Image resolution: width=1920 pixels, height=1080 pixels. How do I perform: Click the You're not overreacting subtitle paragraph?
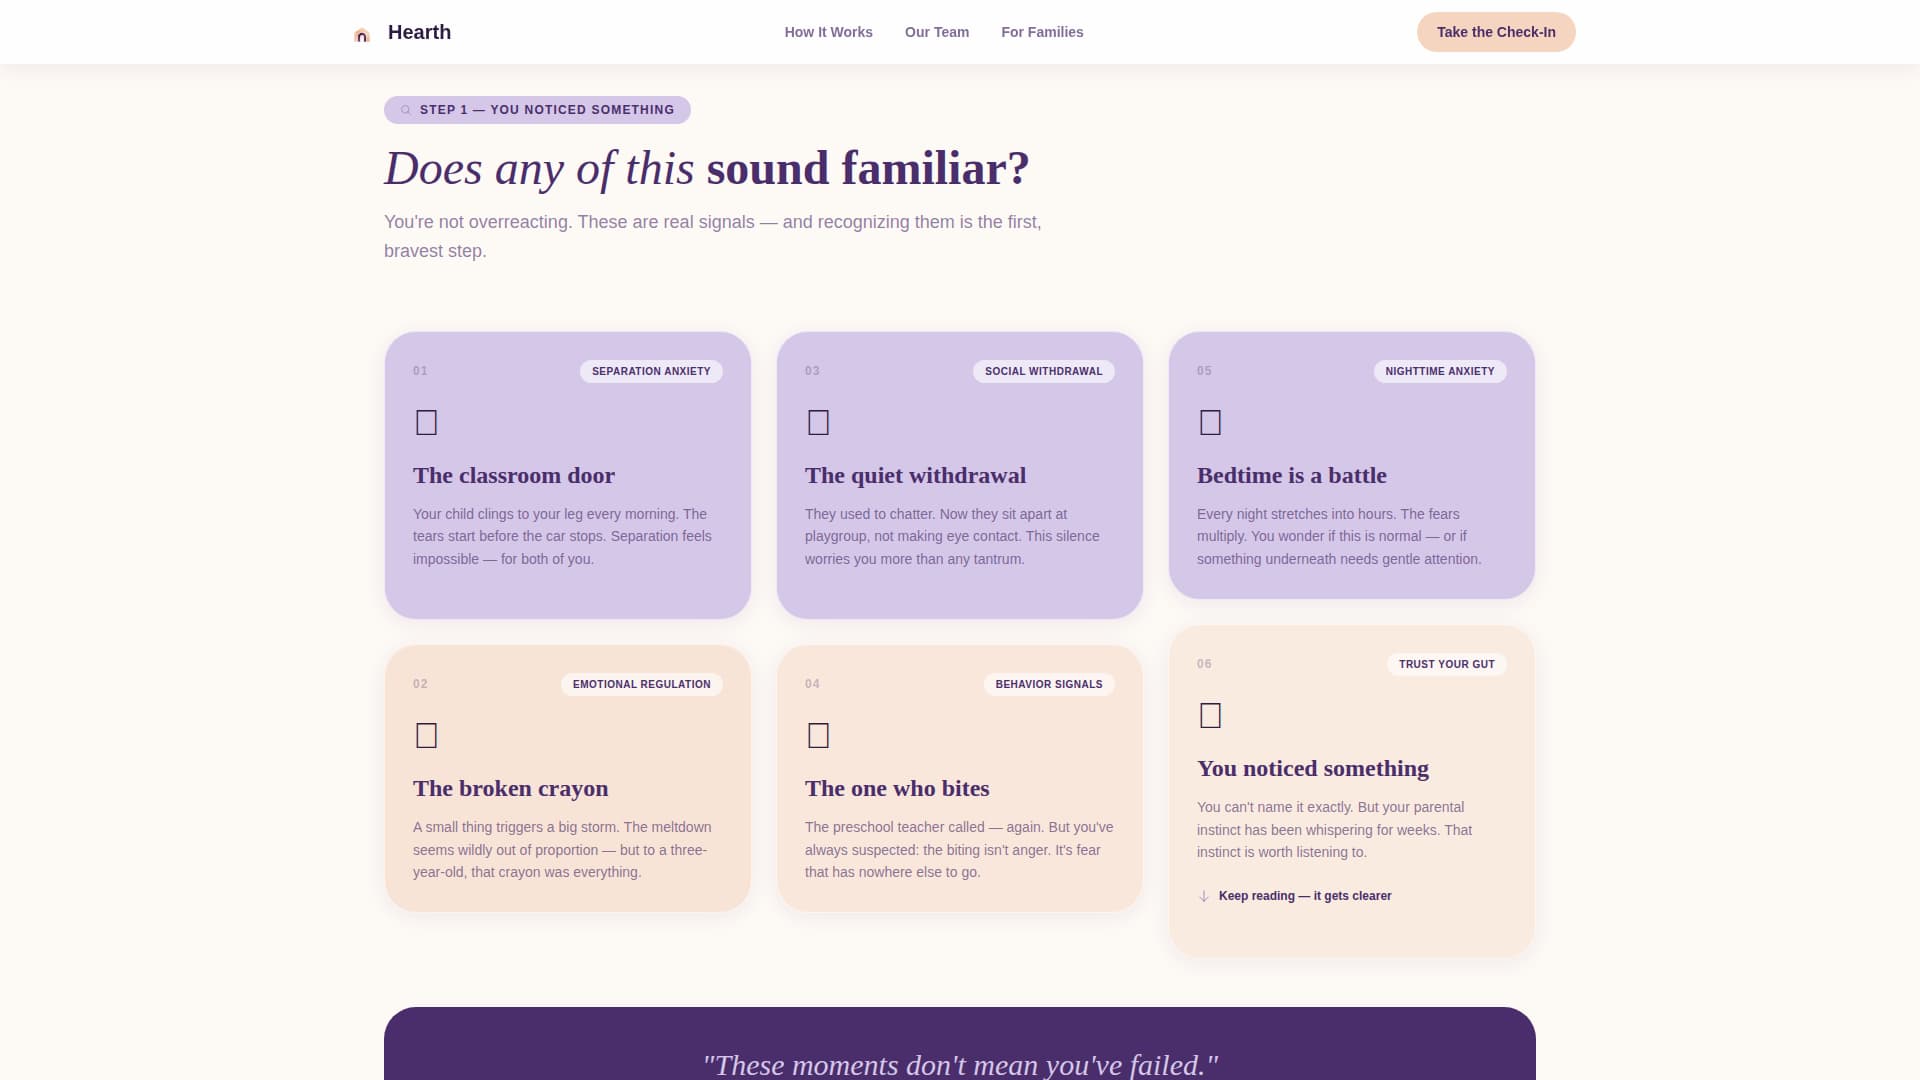[x=713, y=236]
